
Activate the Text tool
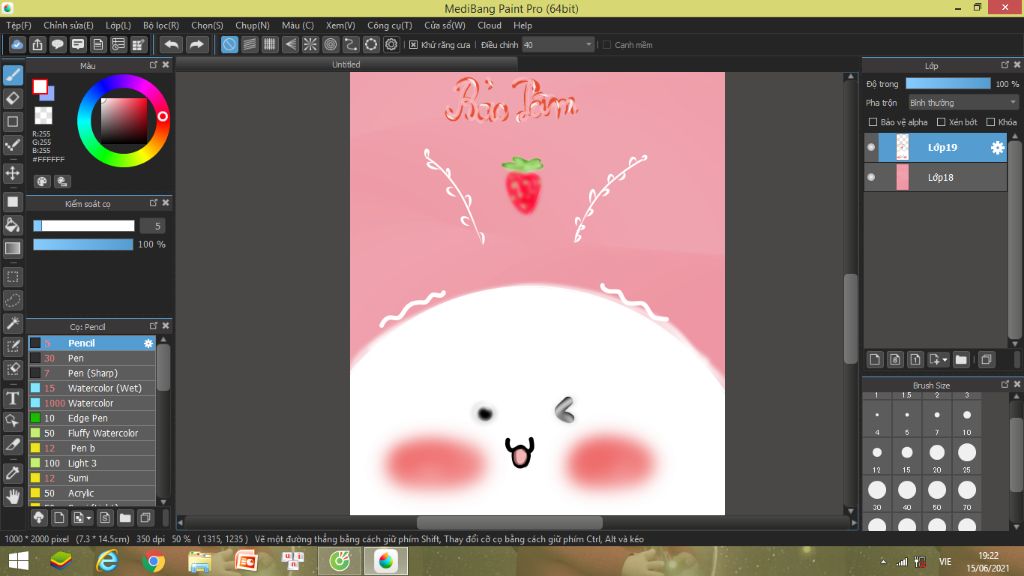click(x=13, y=398)
